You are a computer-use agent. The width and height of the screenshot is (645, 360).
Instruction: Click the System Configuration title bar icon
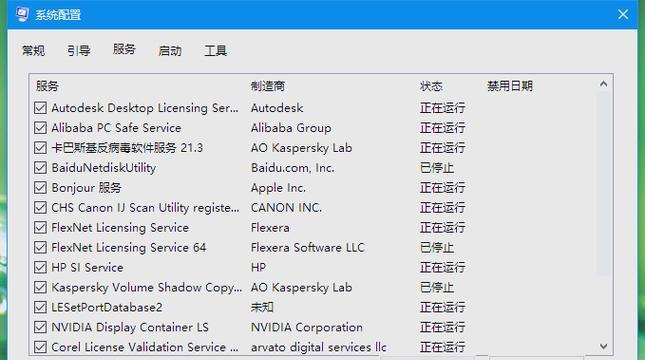pyautogui.click(x=22, y=14)
